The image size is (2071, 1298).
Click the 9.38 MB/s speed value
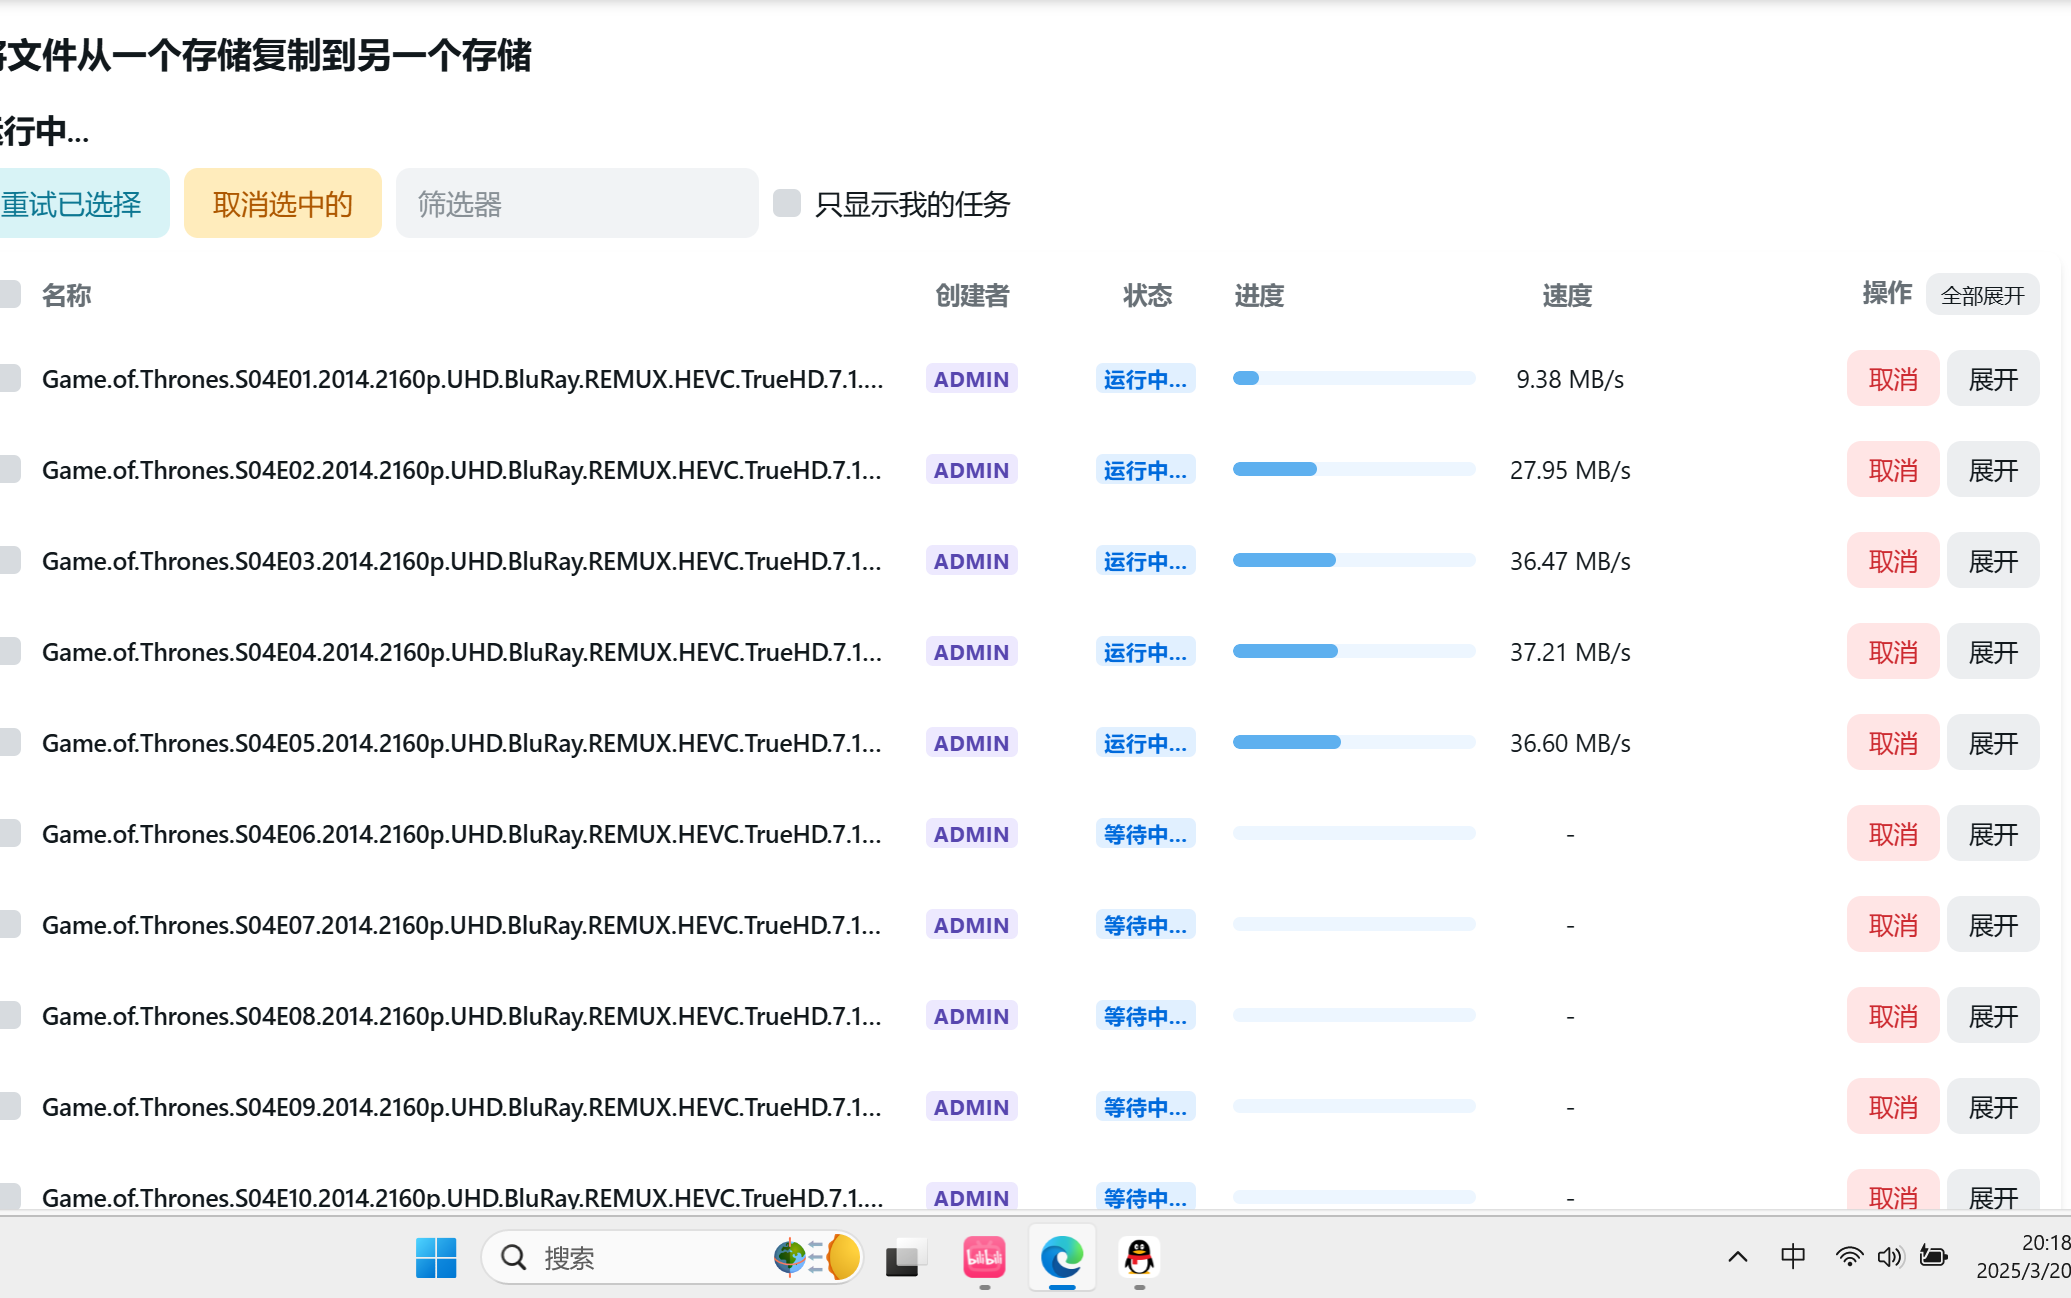1570,379
